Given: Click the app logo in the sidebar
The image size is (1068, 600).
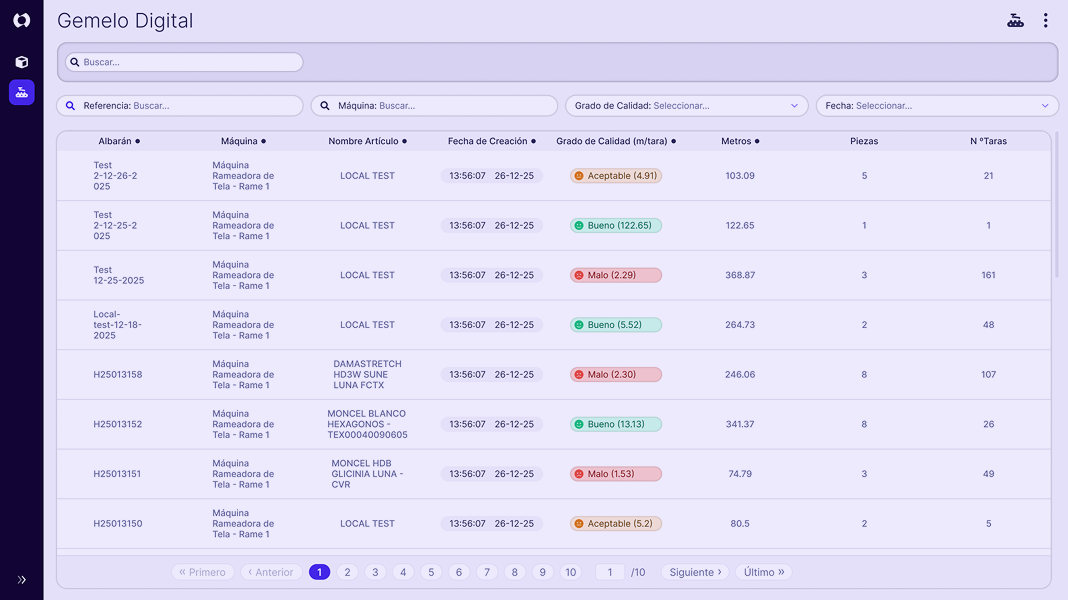Looking at the screenshot, I should (21, 20).
